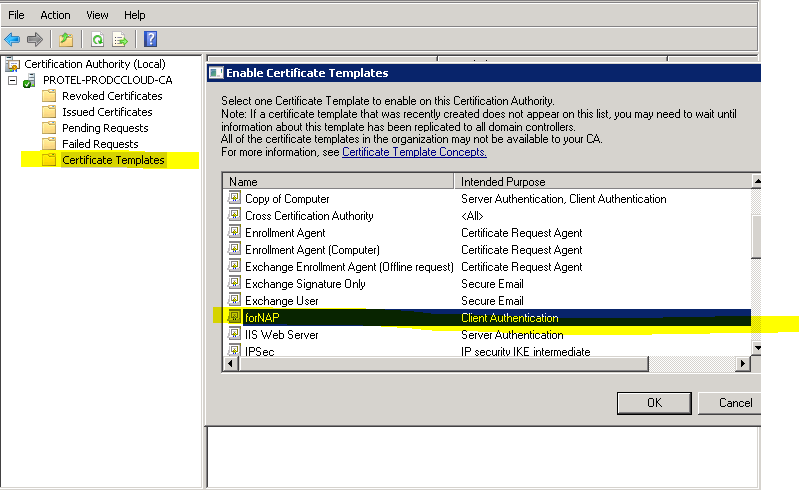Click the Back arrow in the toolbar
The image size is (799, 490).
(12, 39)
